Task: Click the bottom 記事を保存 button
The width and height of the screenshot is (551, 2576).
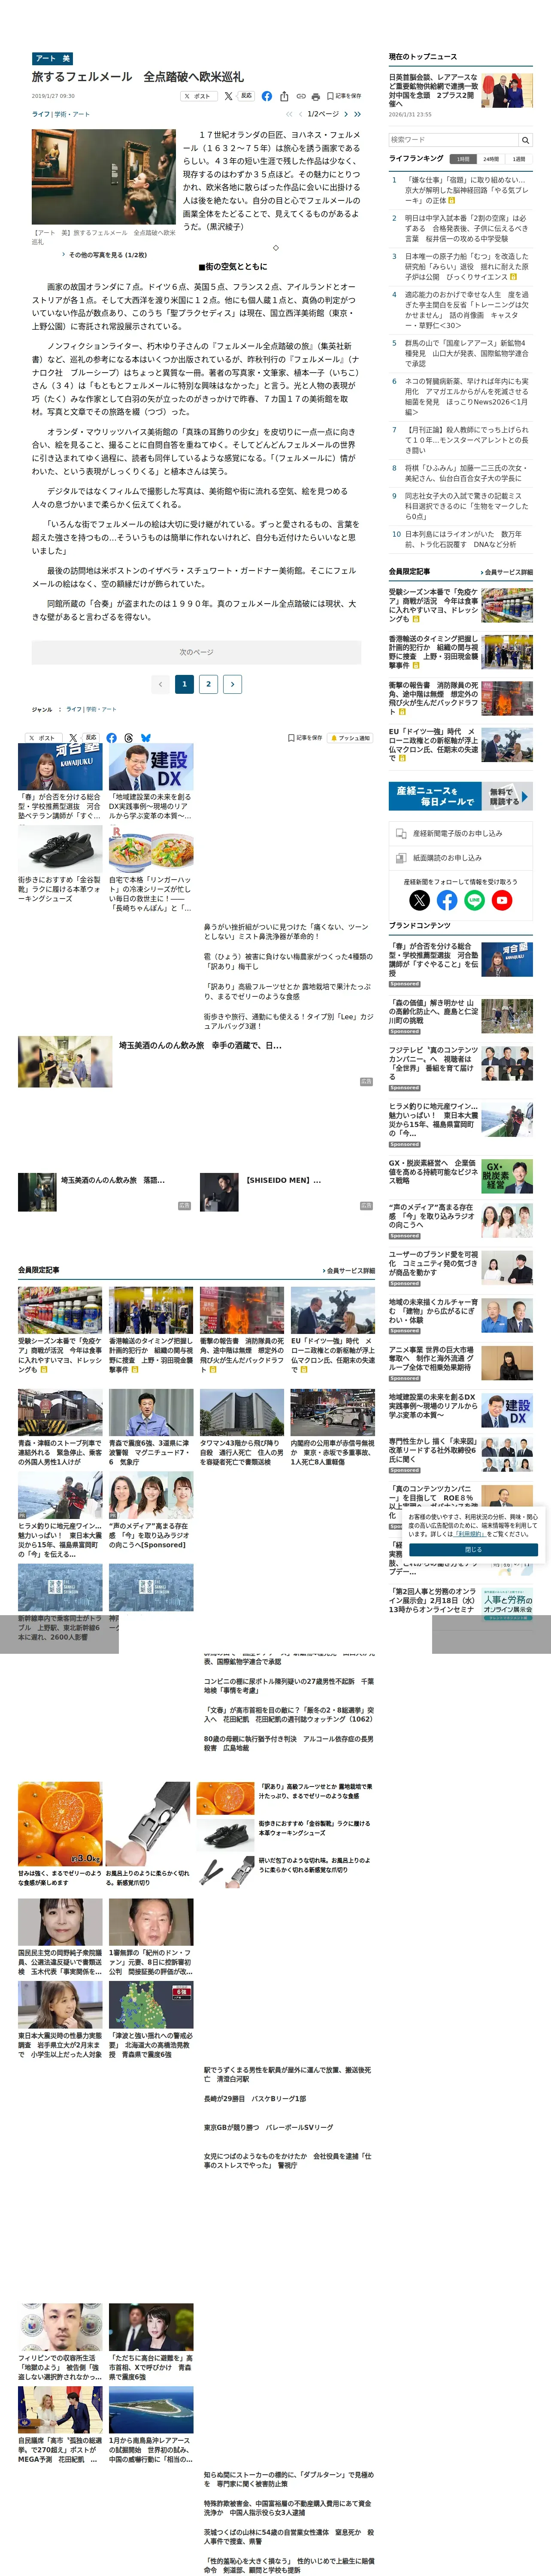Action: [x=305, y=738]
